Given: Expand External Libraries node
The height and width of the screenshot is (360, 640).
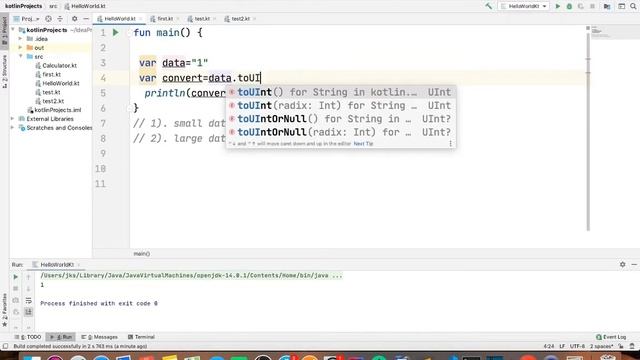Looking at the screenshot, I should coord(13,119).
